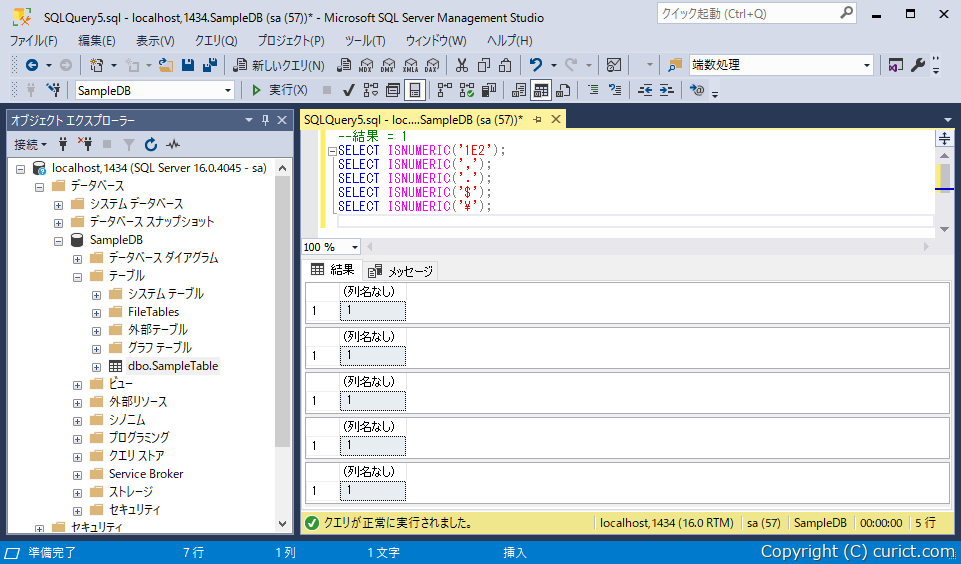
Task: Open the 100 % zoom dropdown
Action: [354, 247]
